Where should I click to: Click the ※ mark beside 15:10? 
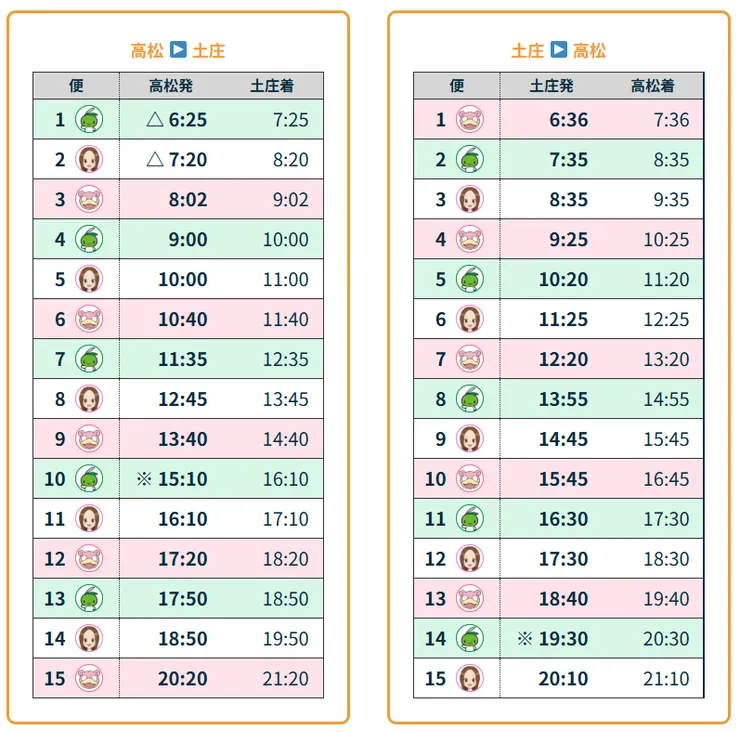click(144, 479)
